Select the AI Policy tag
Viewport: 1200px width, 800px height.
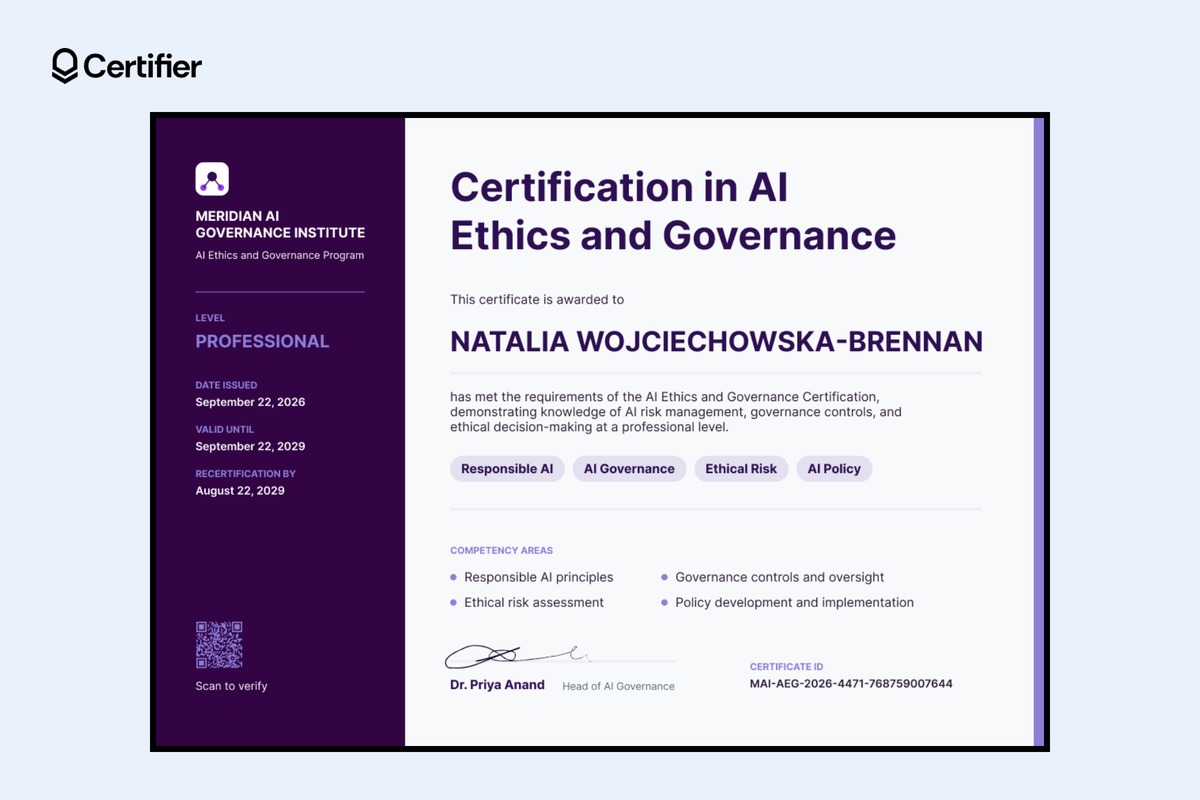[x=834, y=468]
